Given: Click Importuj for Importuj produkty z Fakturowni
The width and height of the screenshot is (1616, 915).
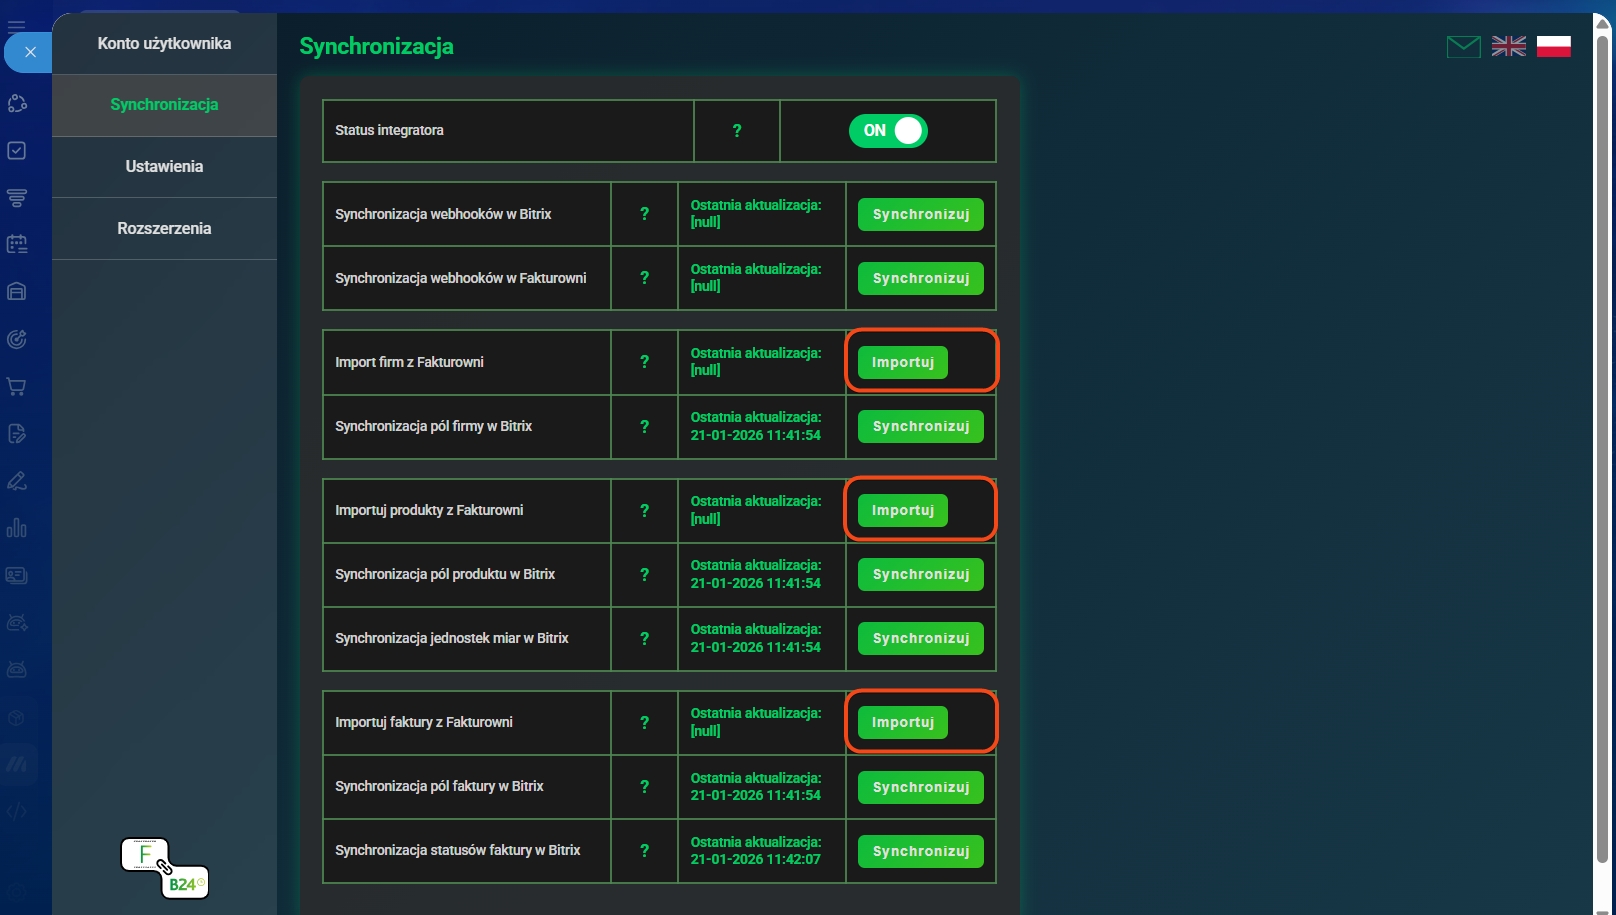Looking at the screenshot, I should coord(903,510).
